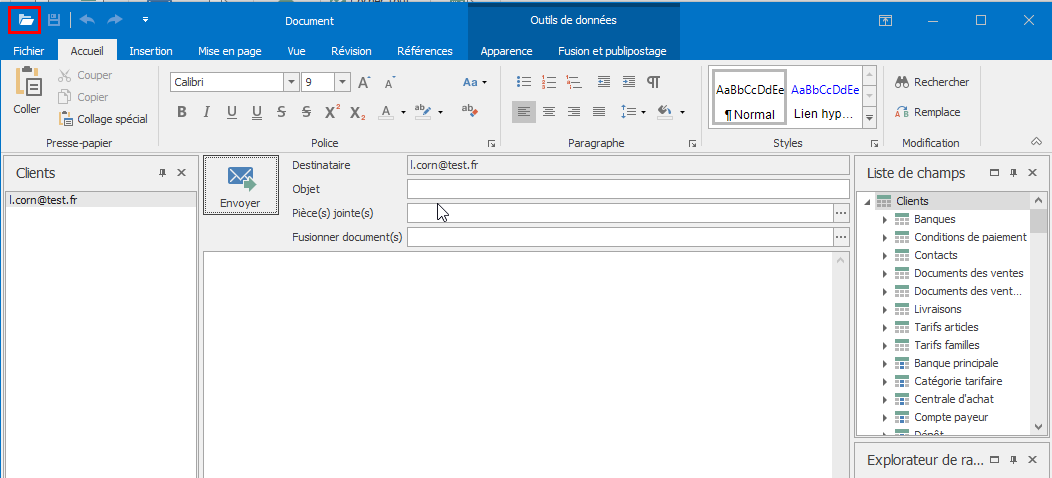Open the text highlight color dropdown
The image size is (1052, 478).
tap(440, 112)
